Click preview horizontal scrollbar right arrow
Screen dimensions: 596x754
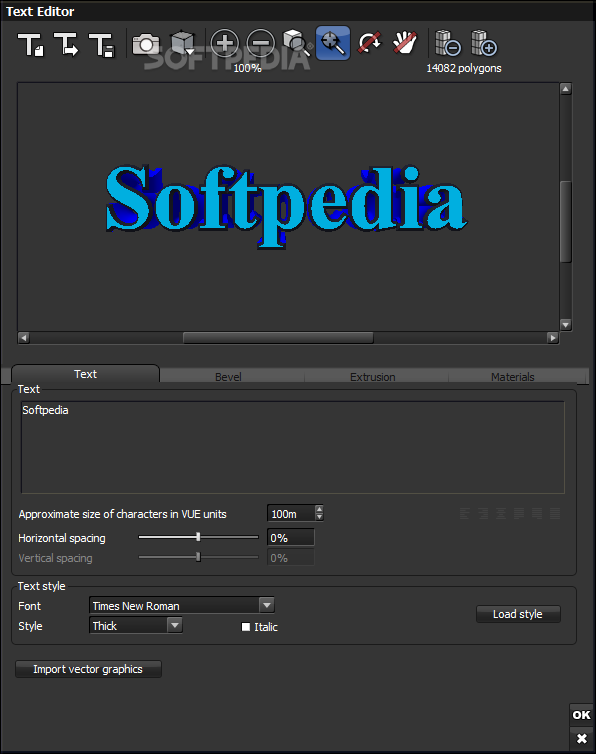coord(553,338)
